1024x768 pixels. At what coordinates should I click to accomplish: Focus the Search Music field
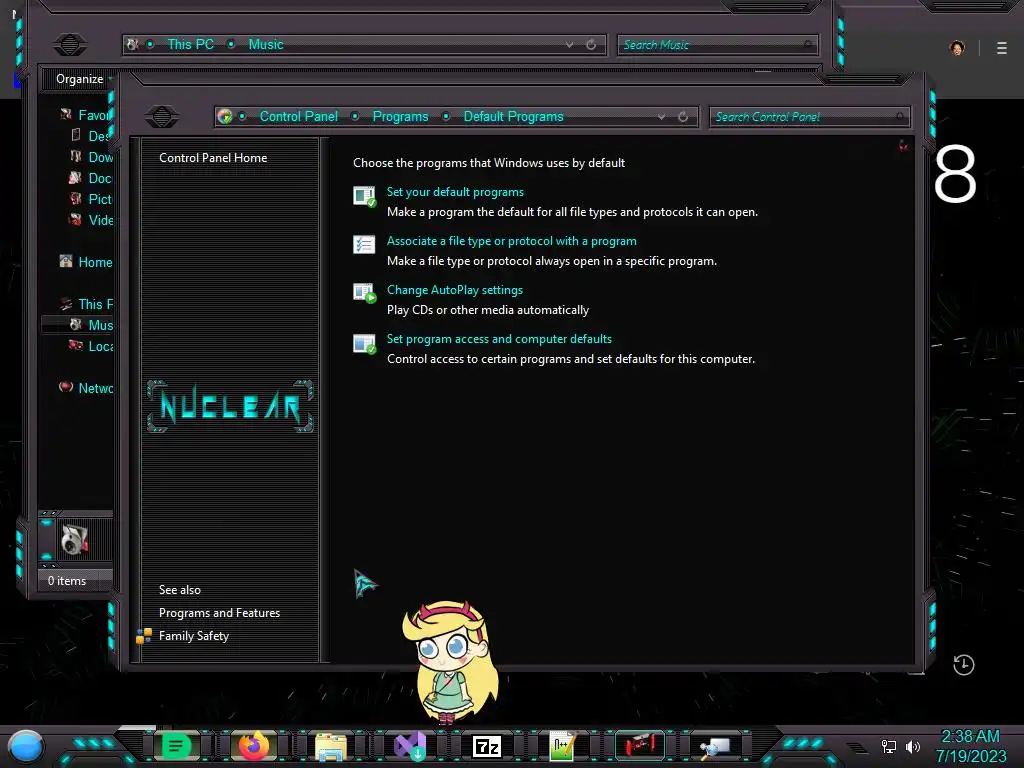click(717, 44)
